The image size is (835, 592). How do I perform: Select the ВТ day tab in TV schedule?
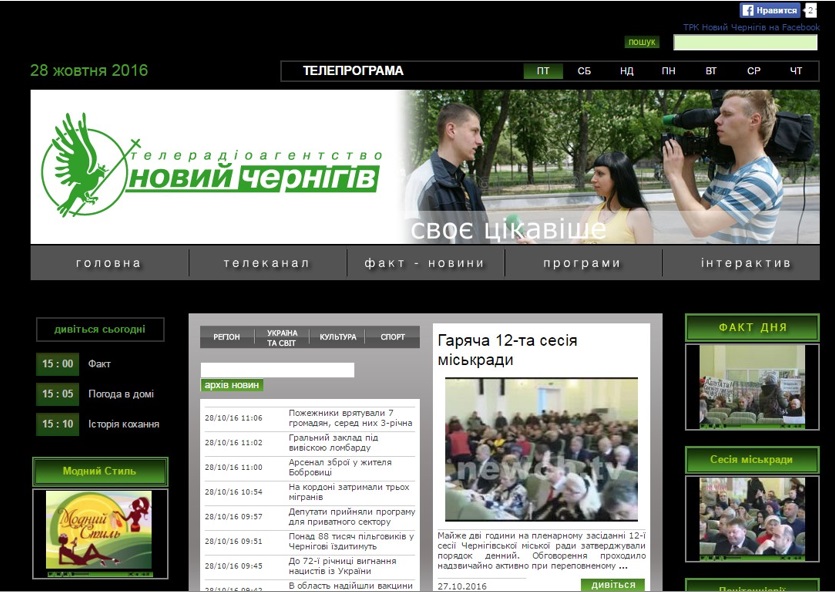[711, 71]
